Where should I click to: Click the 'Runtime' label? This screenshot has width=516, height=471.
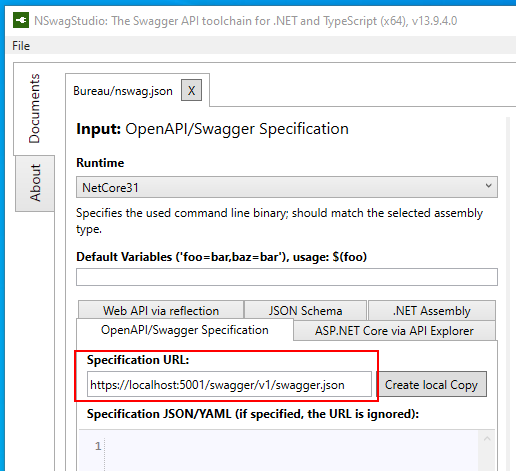(x=100, y=163)
